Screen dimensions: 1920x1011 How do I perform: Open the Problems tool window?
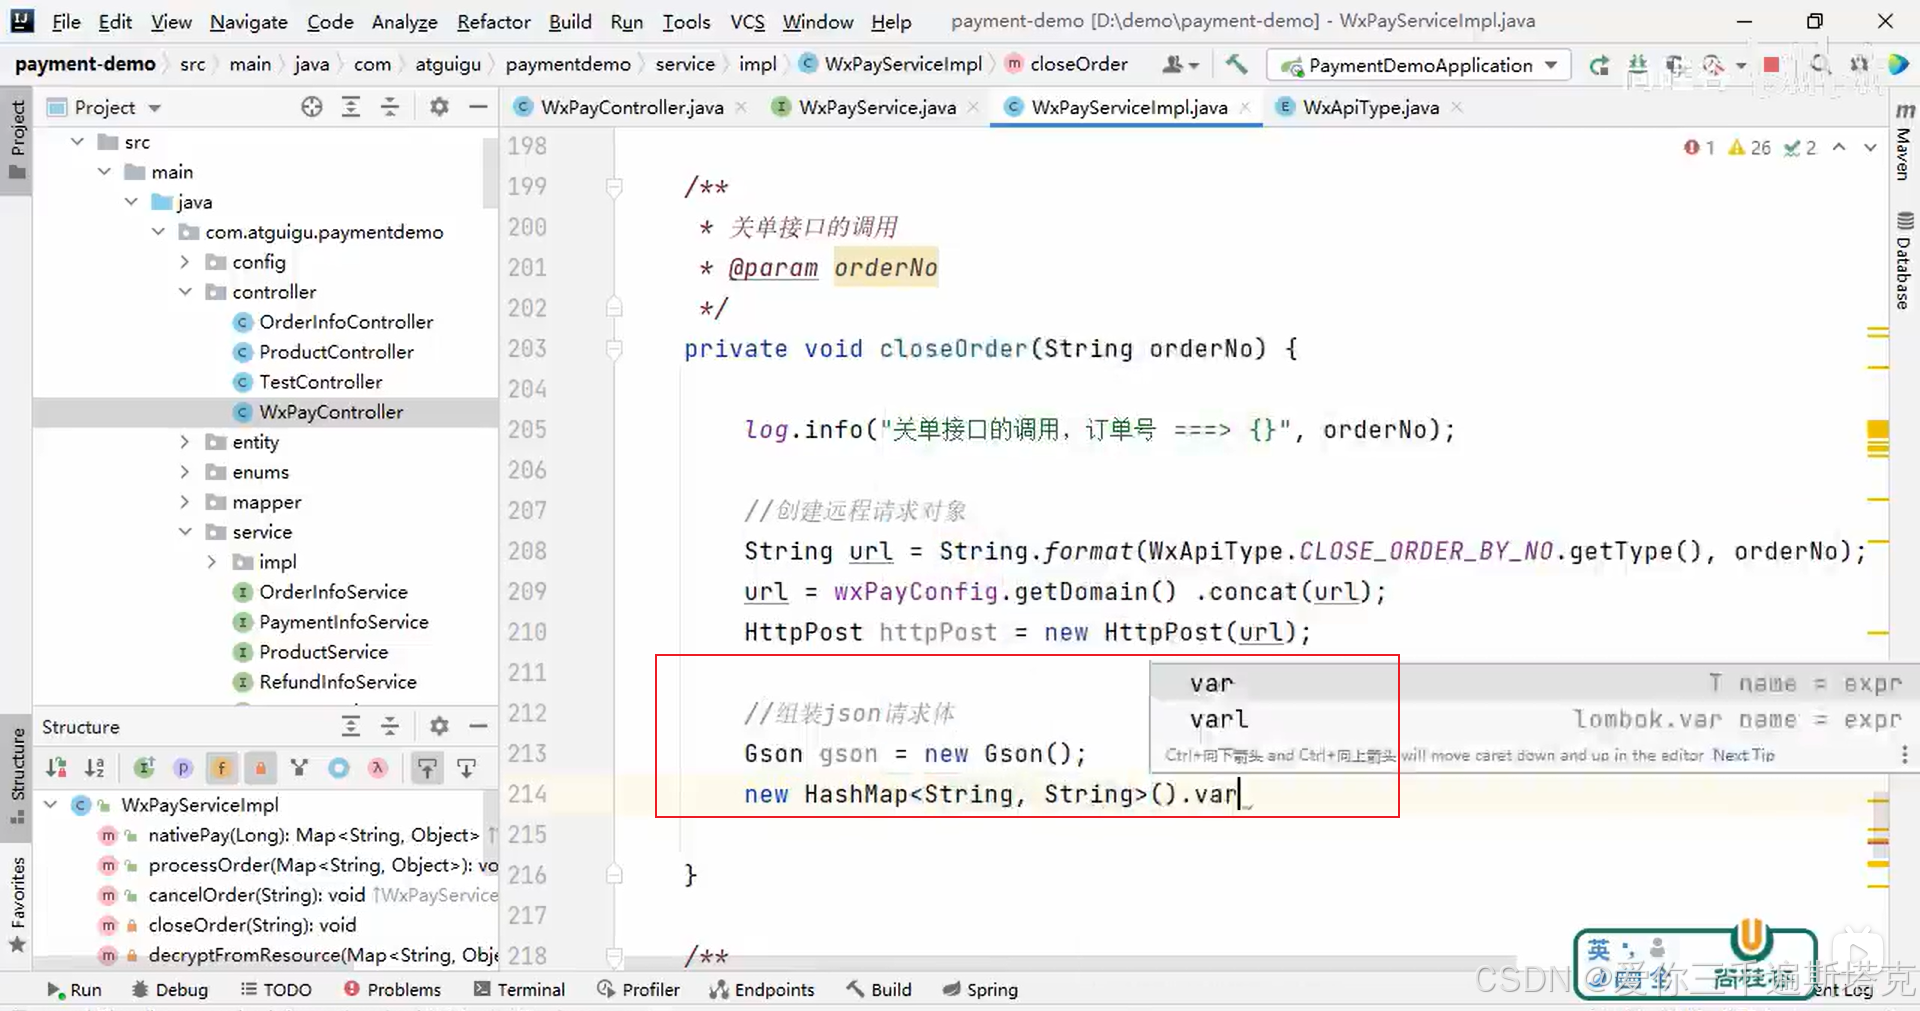pos(393,989)
